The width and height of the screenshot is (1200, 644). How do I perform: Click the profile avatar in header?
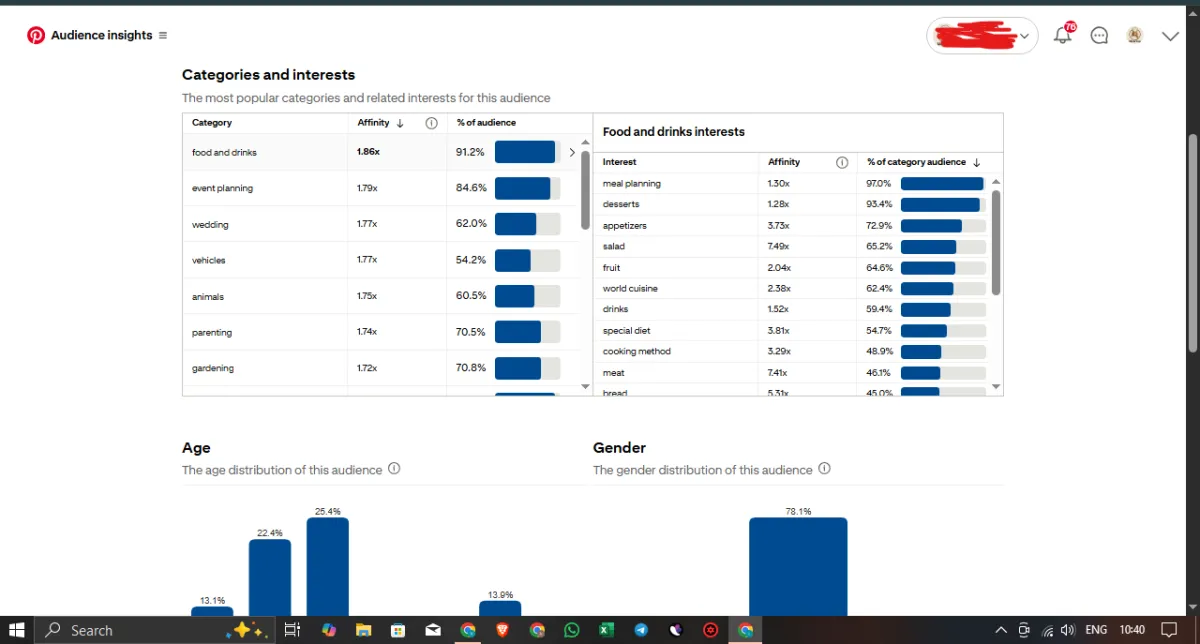coord(1134,35)
